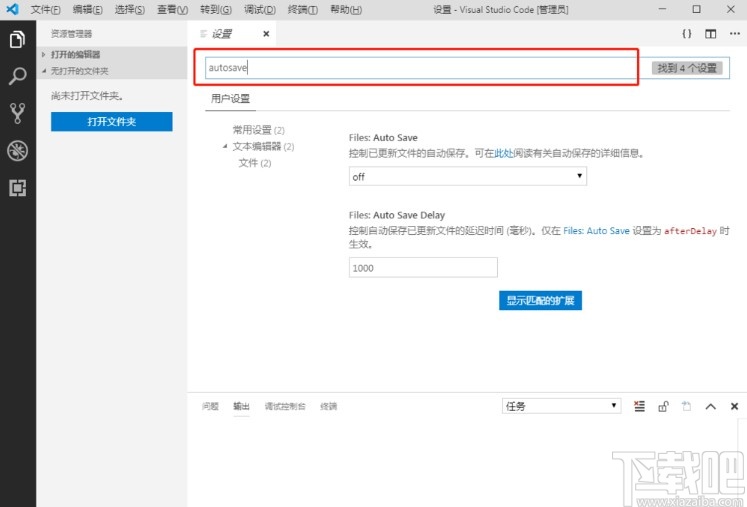Open the 任务 output channel dropdown

[561, 406]
